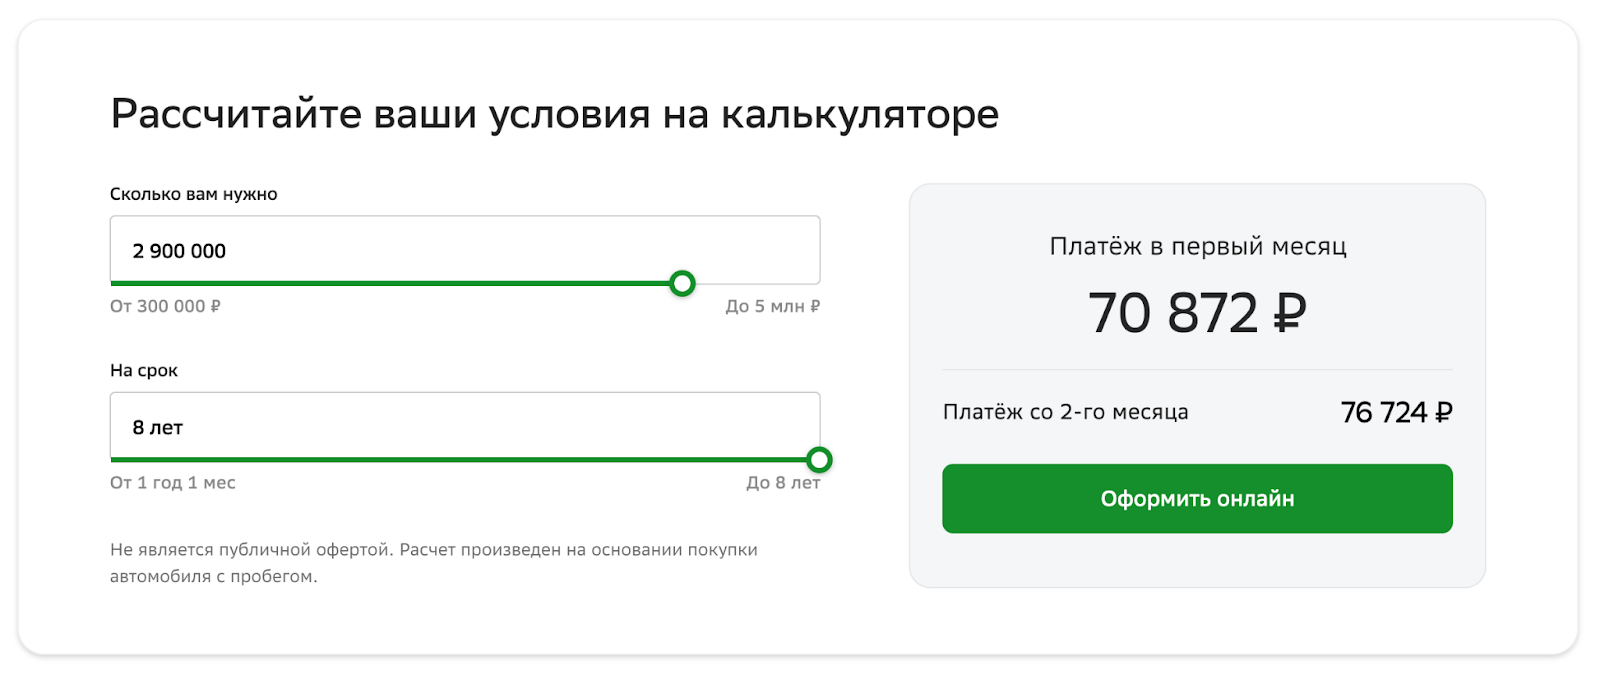
Task: Click the На срок label
Action: point(144,370)
